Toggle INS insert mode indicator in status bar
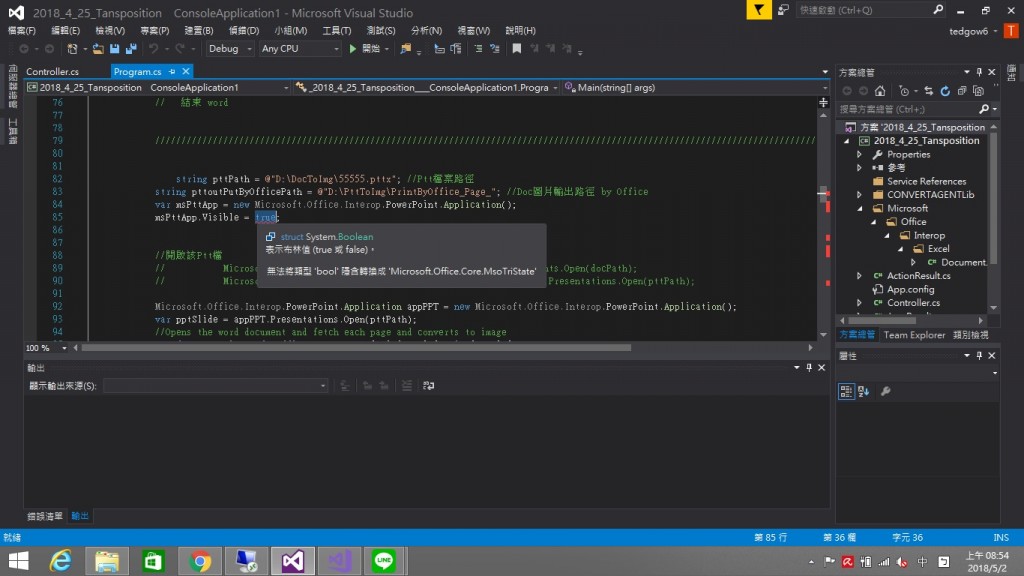This screenshot has width=1024, height=576. click(x=1001, y=537)
